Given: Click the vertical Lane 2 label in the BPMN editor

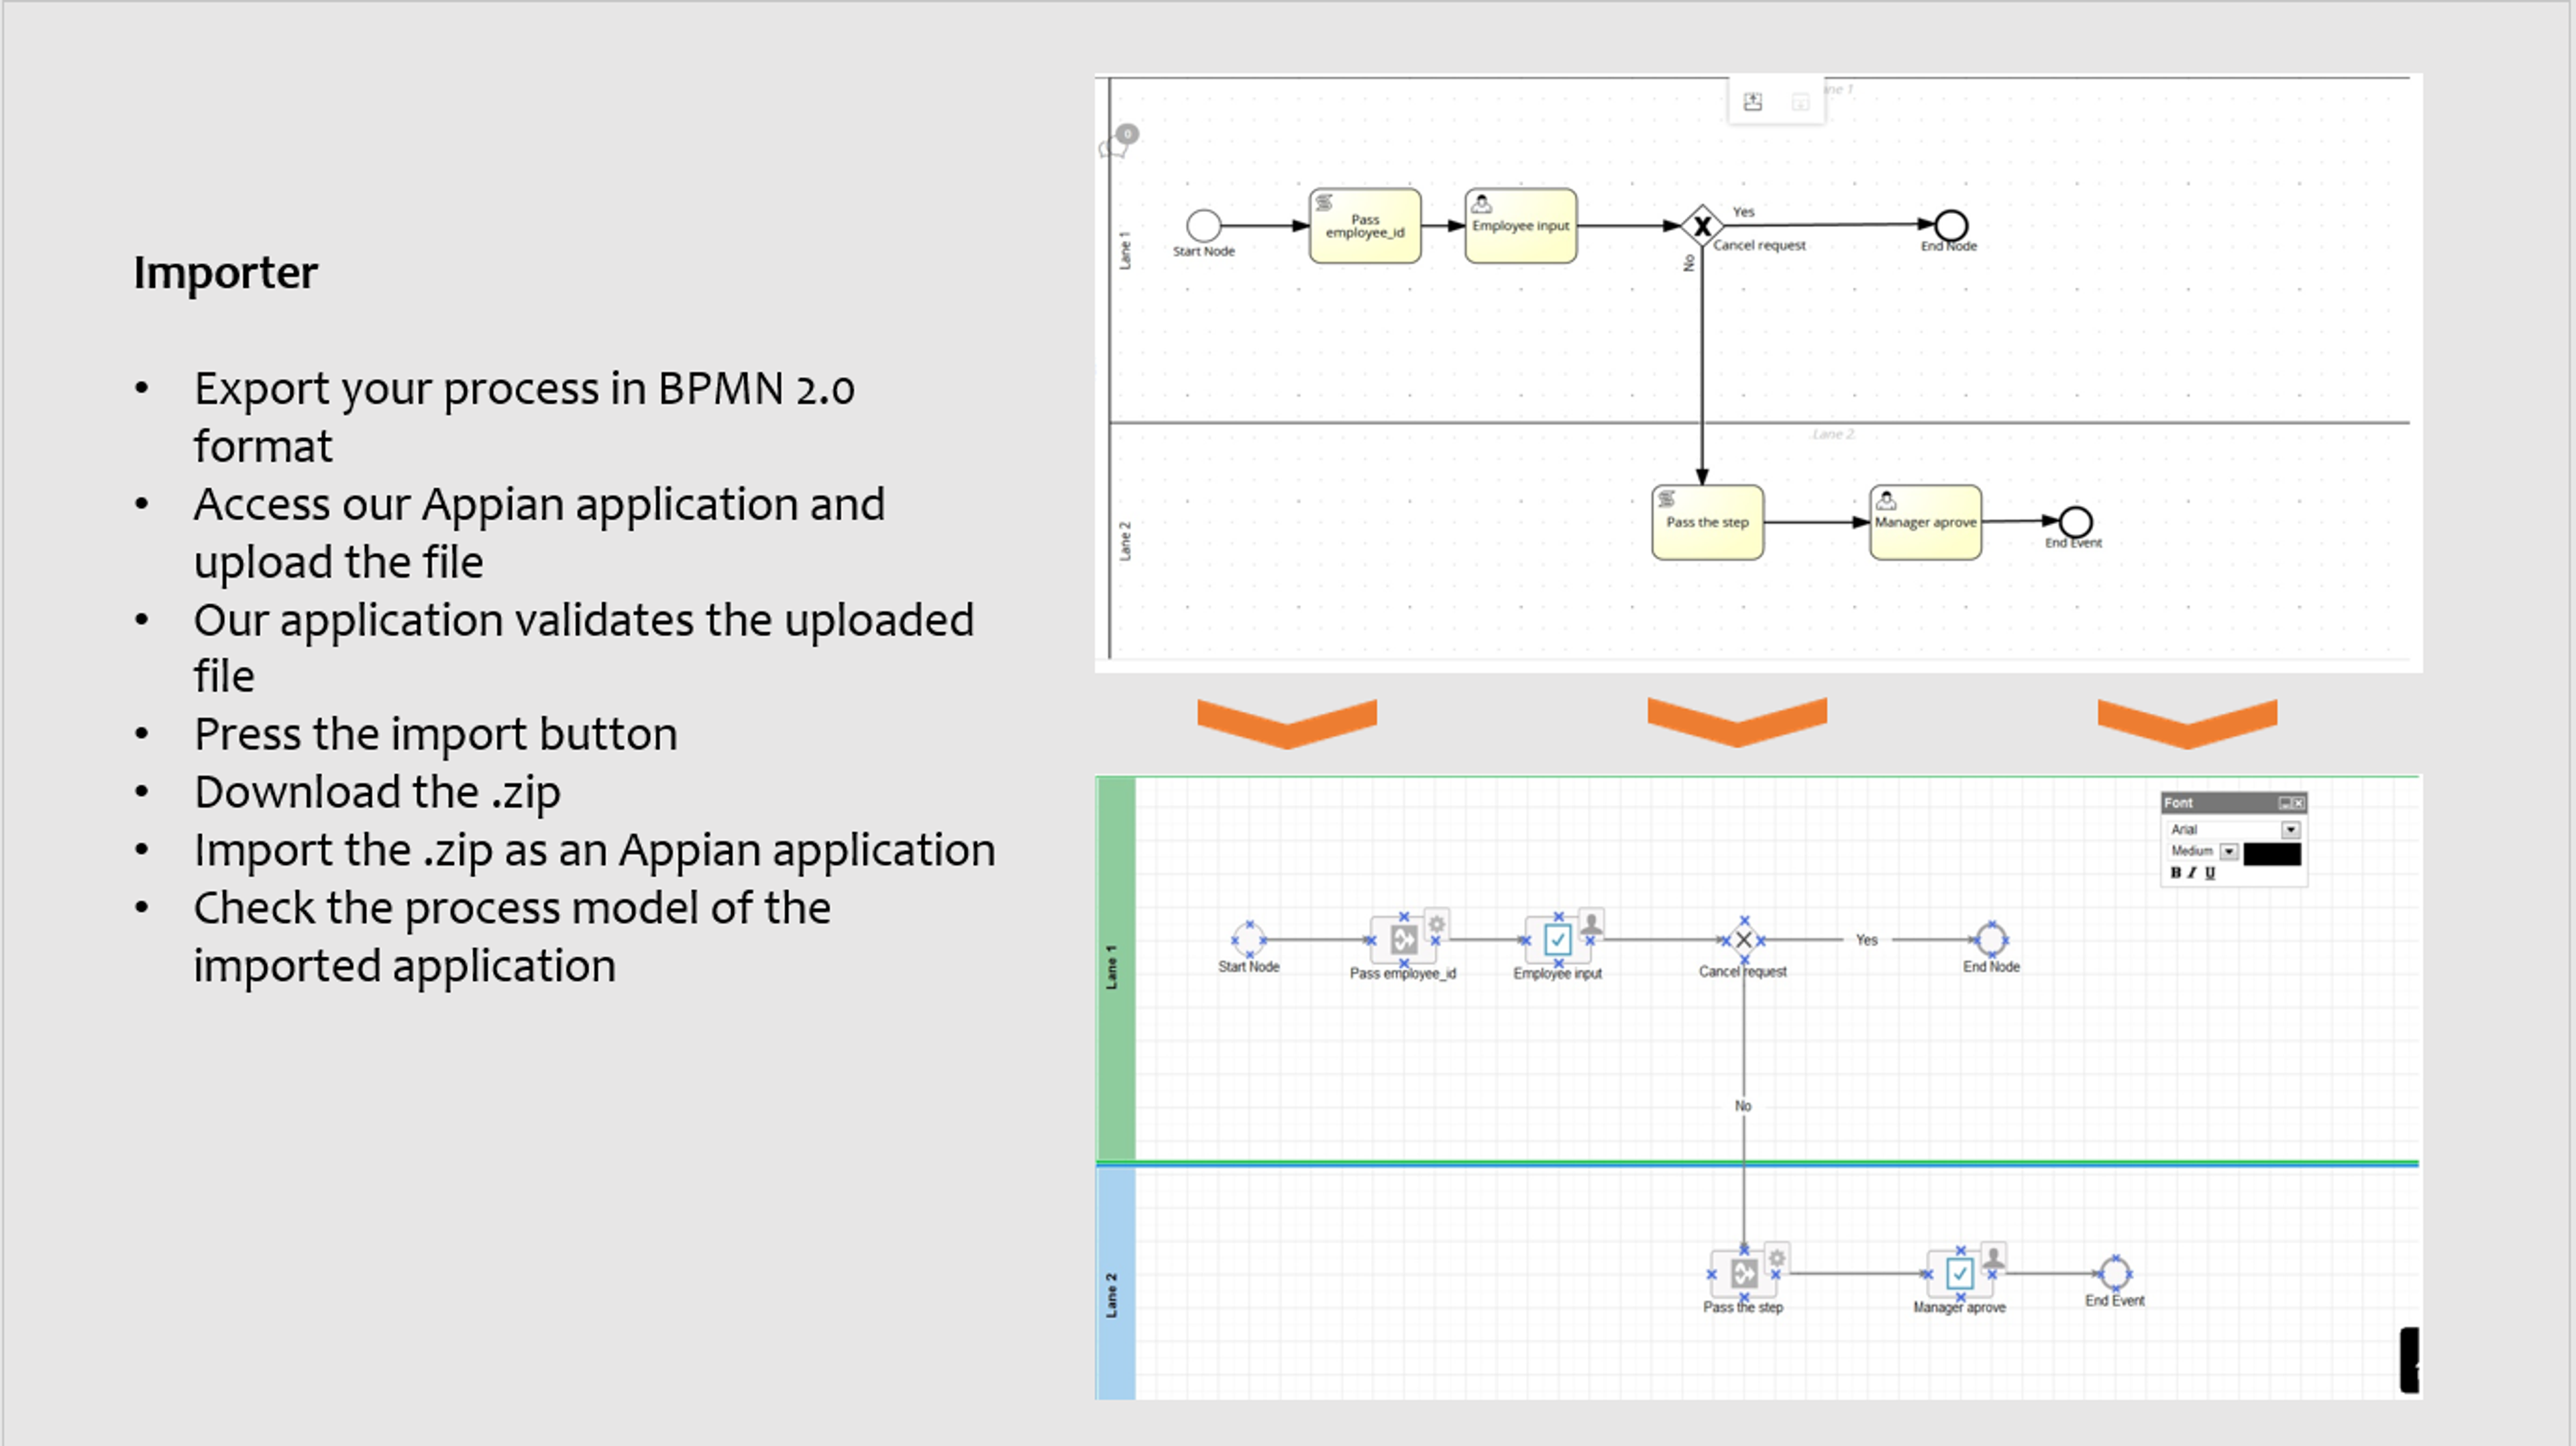Looking at the screenshot, I should coord(1124,541).
